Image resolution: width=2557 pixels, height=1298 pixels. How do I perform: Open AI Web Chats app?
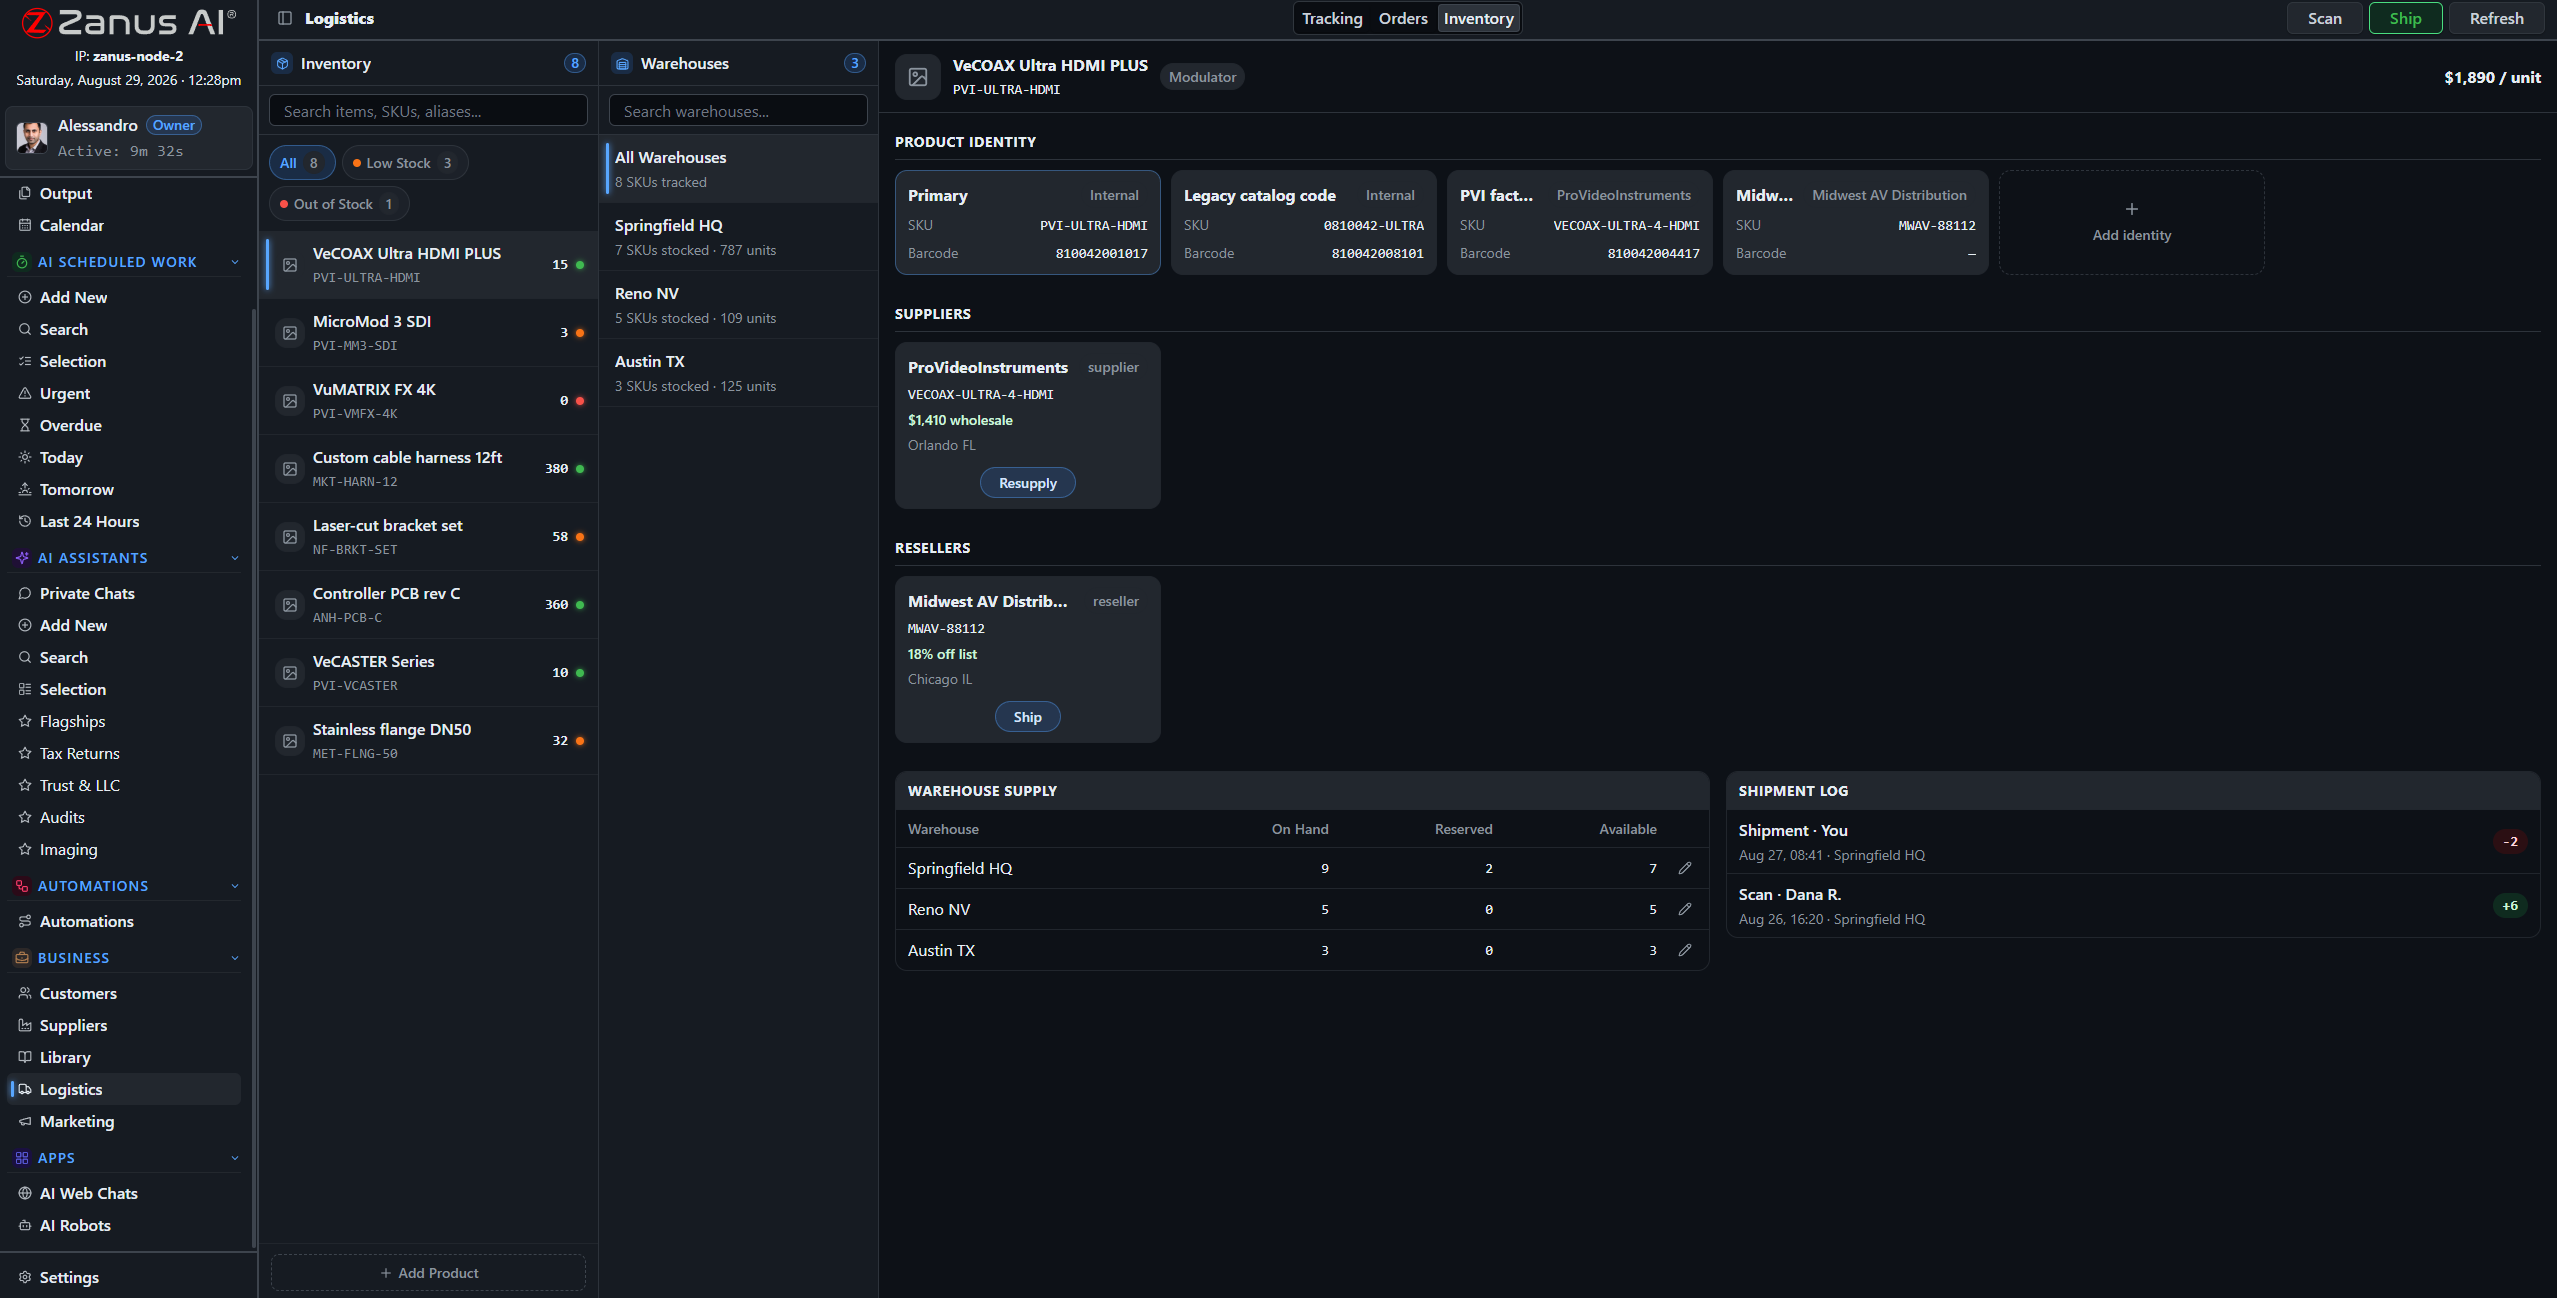[x=125, y=1193]
